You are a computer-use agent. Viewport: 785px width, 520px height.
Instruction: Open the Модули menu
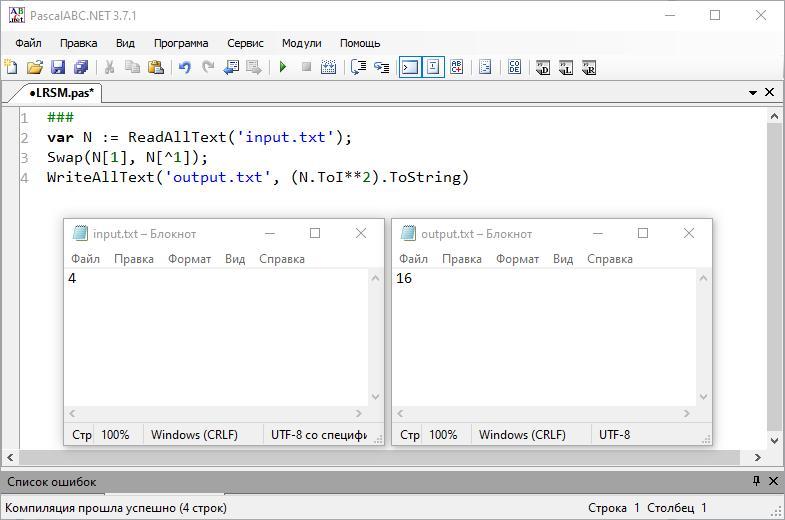(x=301, y=43)
